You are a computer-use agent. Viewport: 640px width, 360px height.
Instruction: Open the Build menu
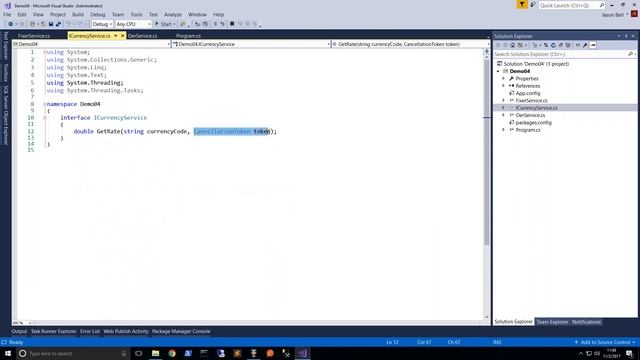(78, 14)
